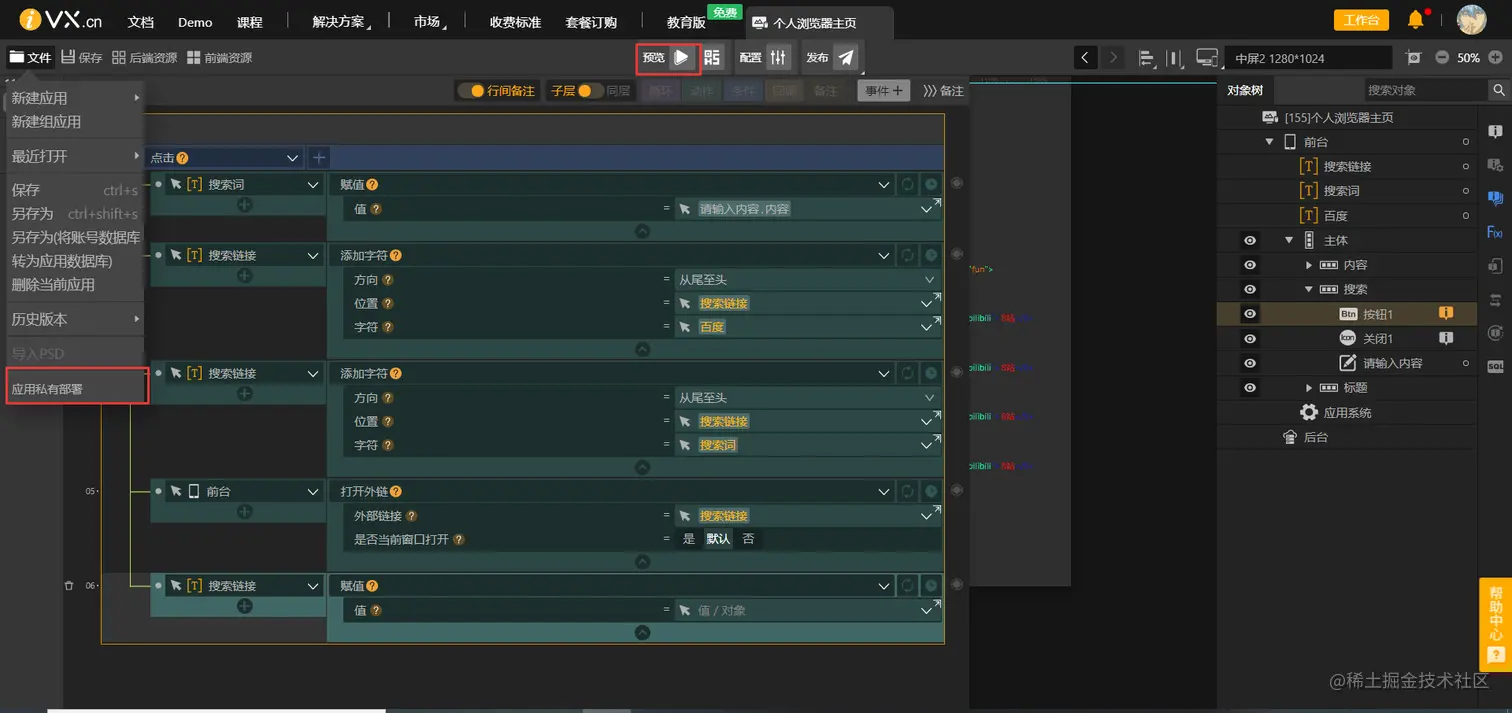Image resolution: width=1512 pixels, height=713 pixels.
Task: Click the Fx function icon in right sidebar
Action: [1495, 232]
